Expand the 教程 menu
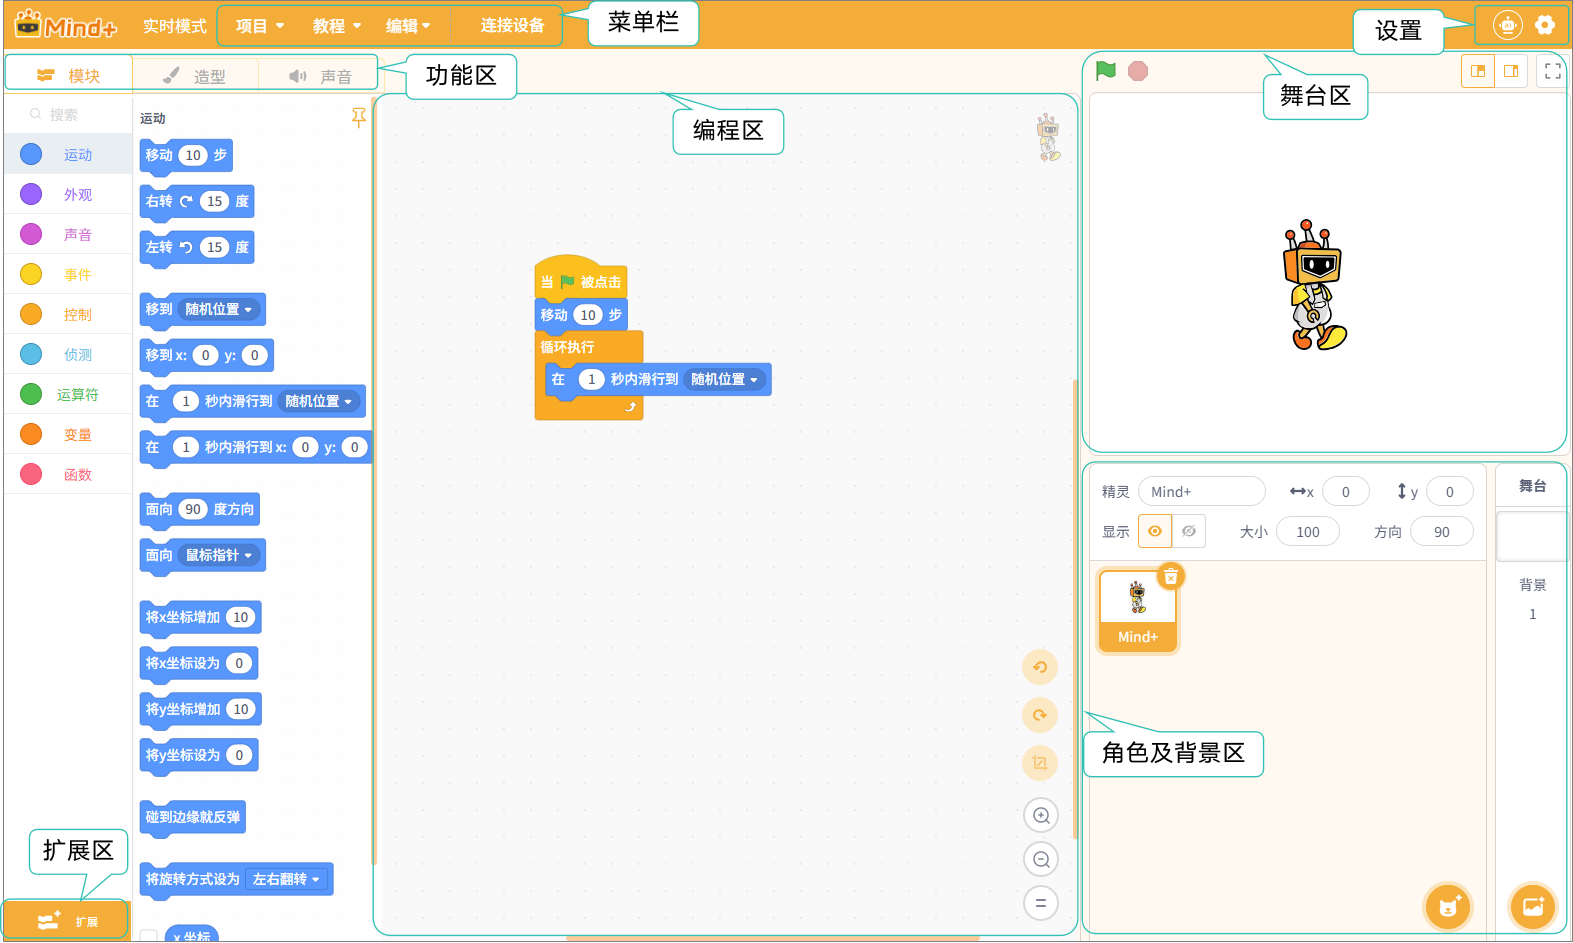1573x943 pixels. pos(337,26)
